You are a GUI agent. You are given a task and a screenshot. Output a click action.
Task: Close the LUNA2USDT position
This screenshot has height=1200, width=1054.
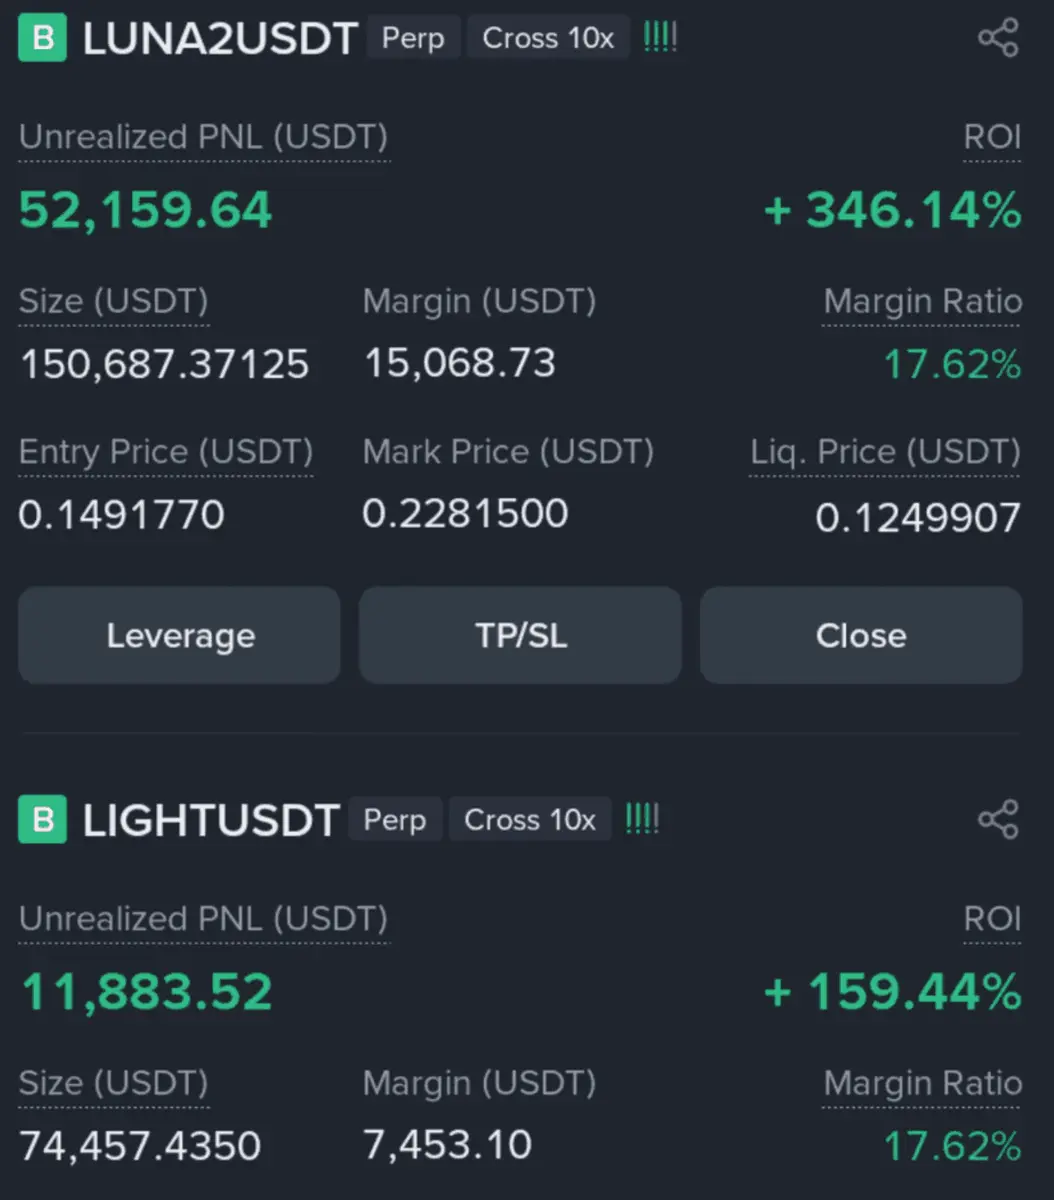tap(861, 636)
